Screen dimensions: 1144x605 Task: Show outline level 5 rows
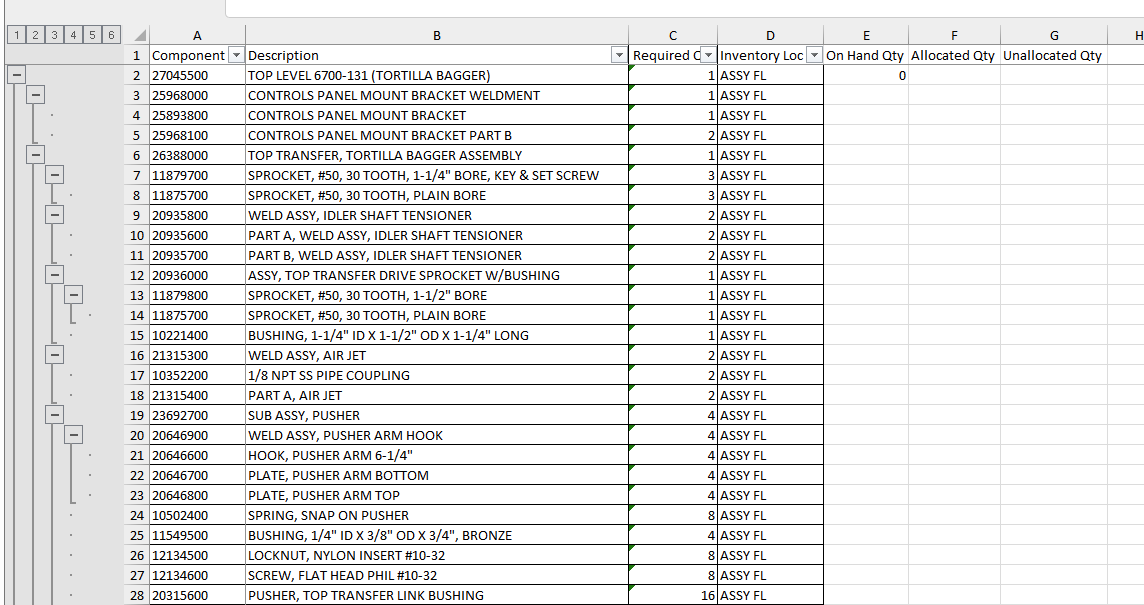tap(92, 35)
